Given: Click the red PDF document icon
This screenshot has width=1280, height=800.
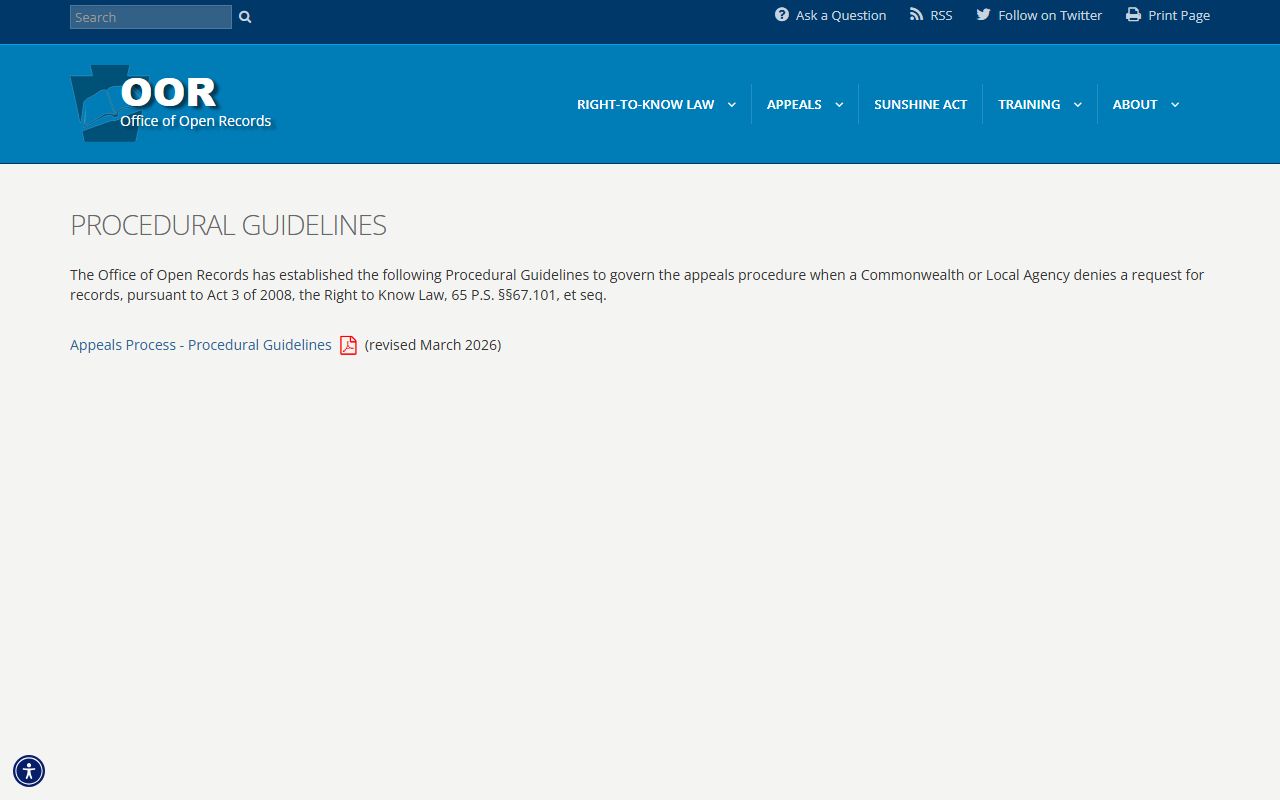Looking at the screenshot, I should pyautogui.click(x=348, y=345).
